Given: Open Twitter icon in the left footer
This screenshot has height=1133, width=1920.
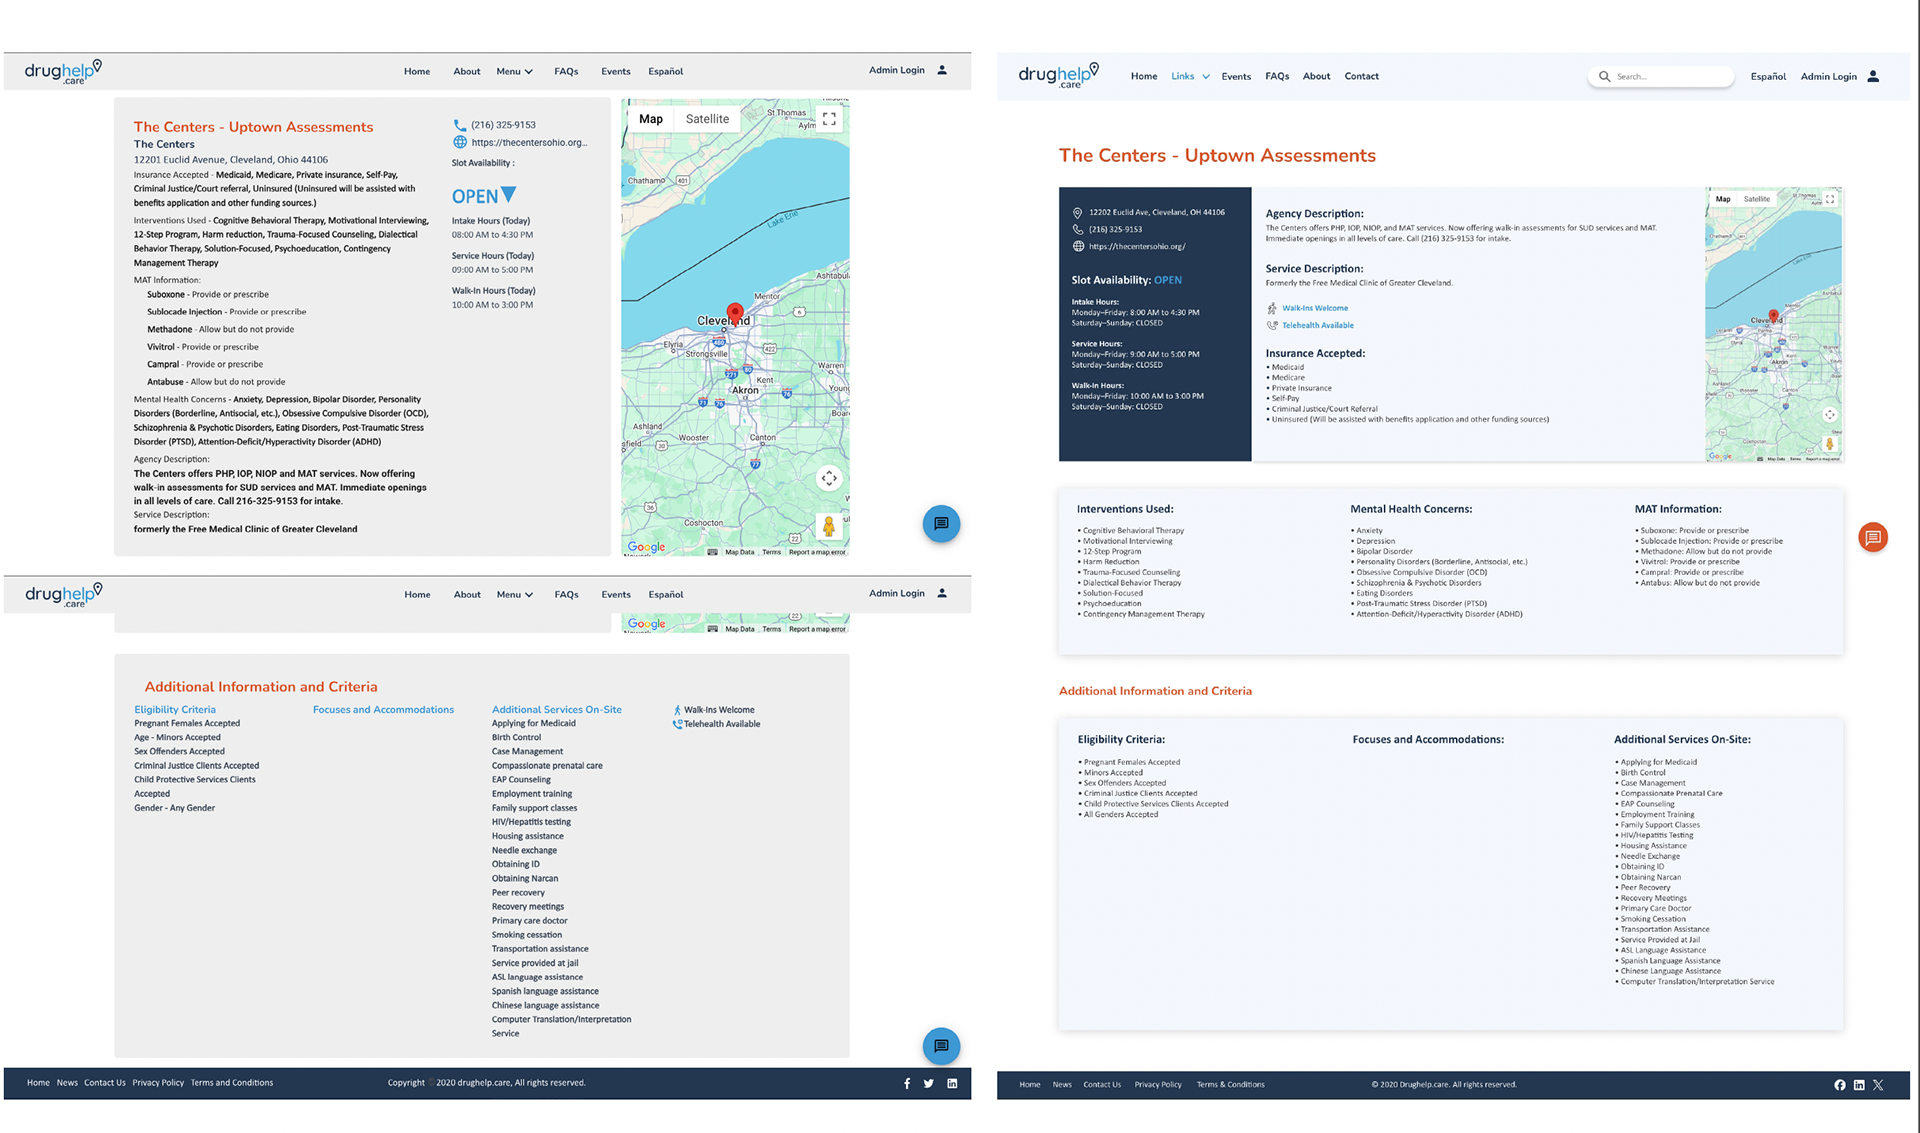Looking at the screenshot, I should tap(929, 1083).
